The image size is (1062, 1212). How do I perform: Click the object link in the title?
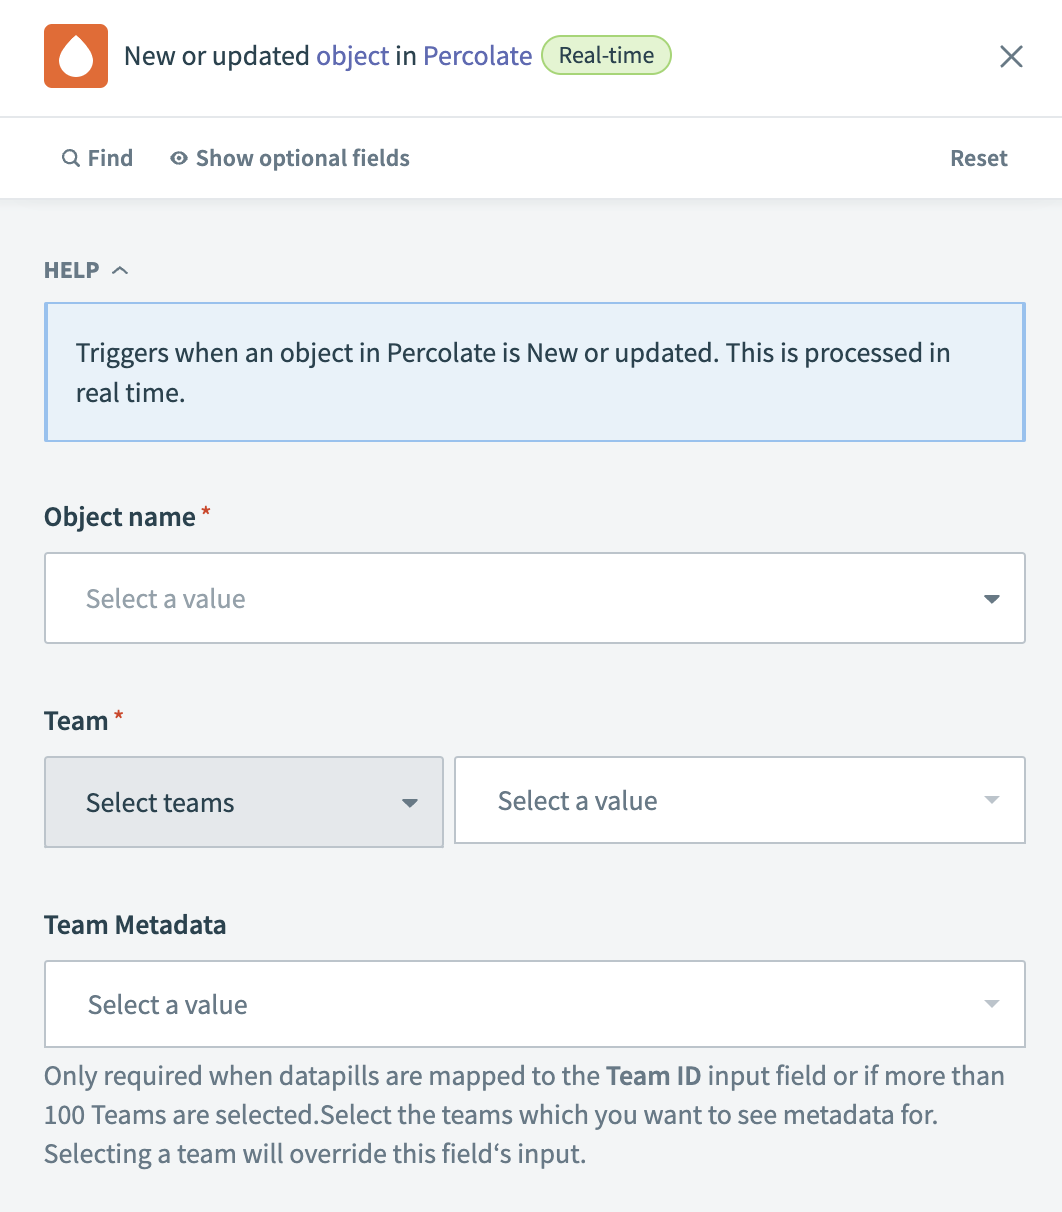pos(352,56)
